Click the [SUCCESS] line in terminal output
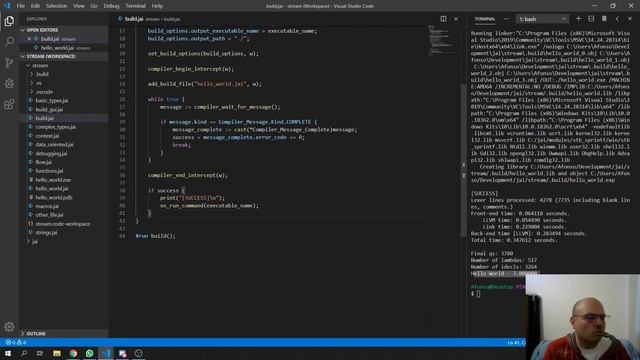 [x=484, y=193]
